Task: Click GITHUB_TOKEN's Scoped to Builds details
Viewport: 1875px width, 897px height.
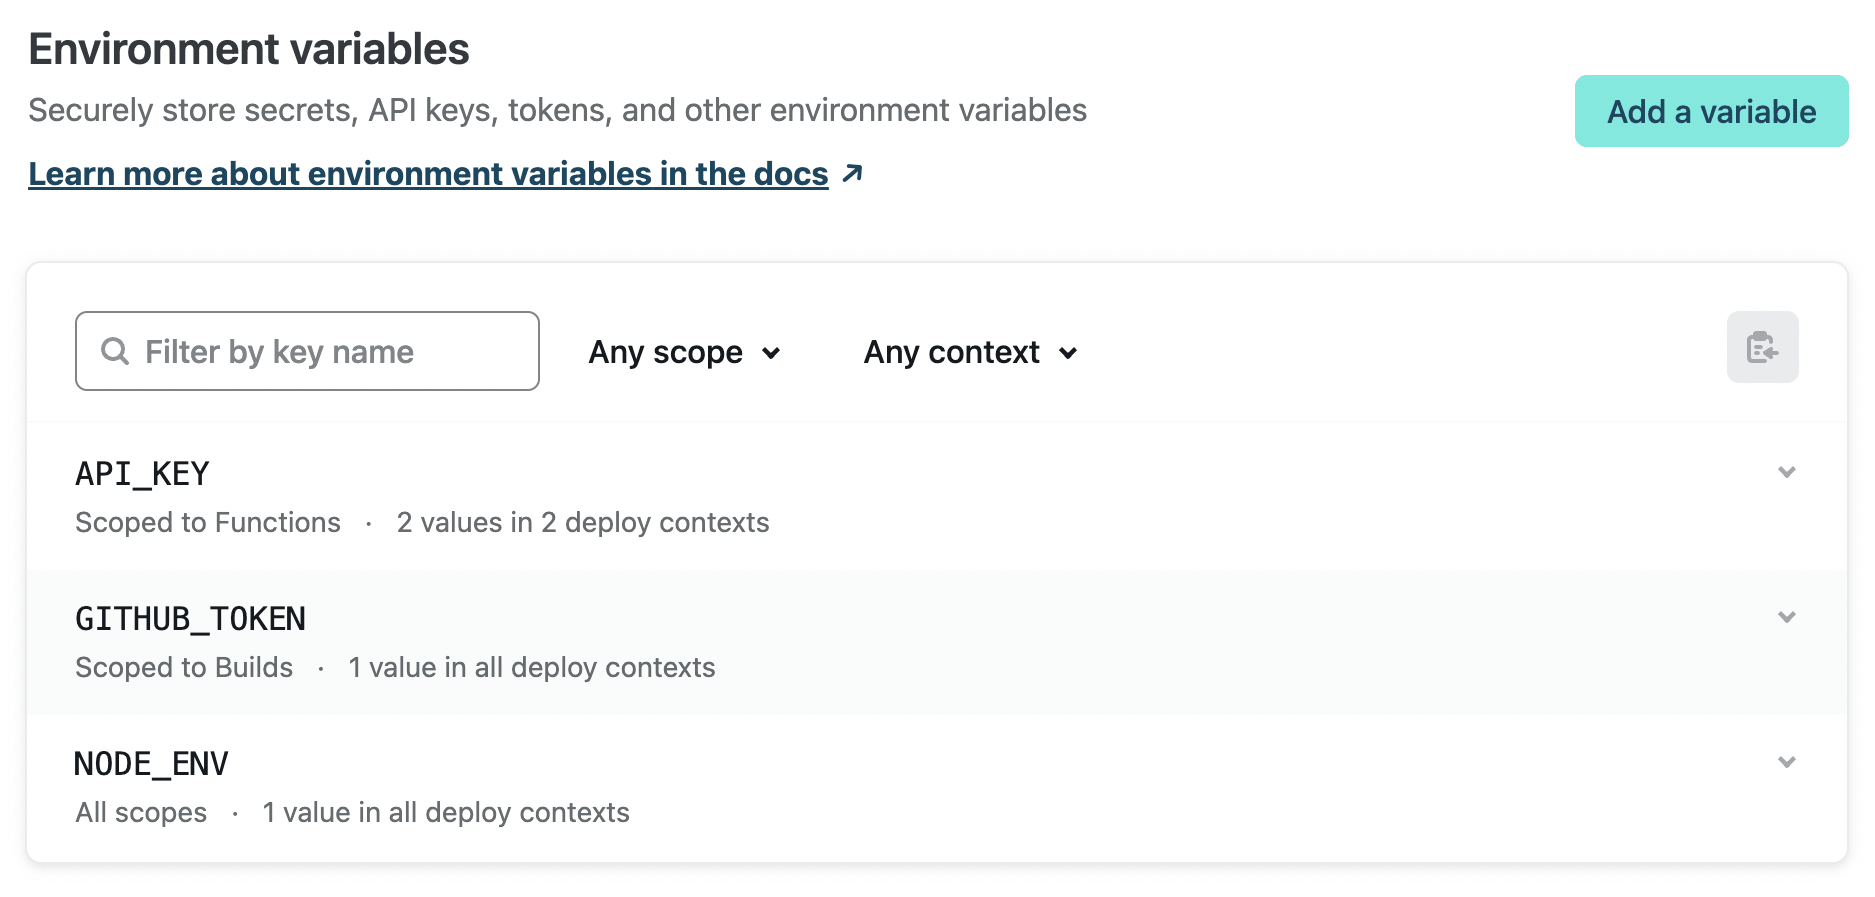Action: (x=184, y=668)
